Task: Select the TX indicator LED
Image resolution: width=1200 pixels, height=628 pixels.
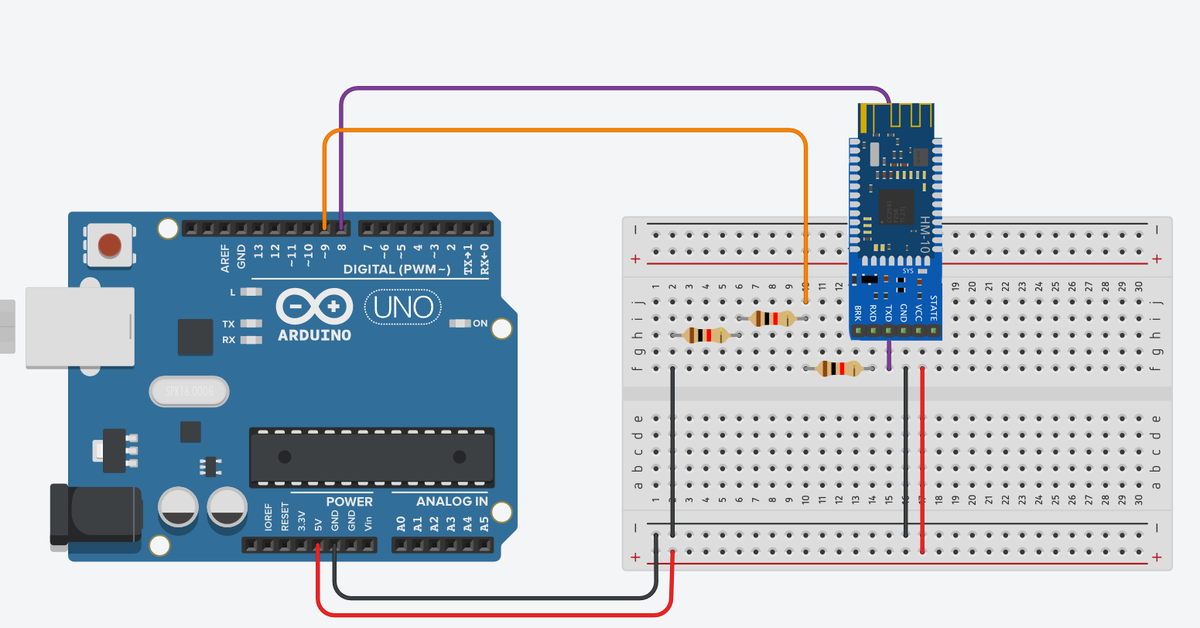Action: (x=251, y=324)
